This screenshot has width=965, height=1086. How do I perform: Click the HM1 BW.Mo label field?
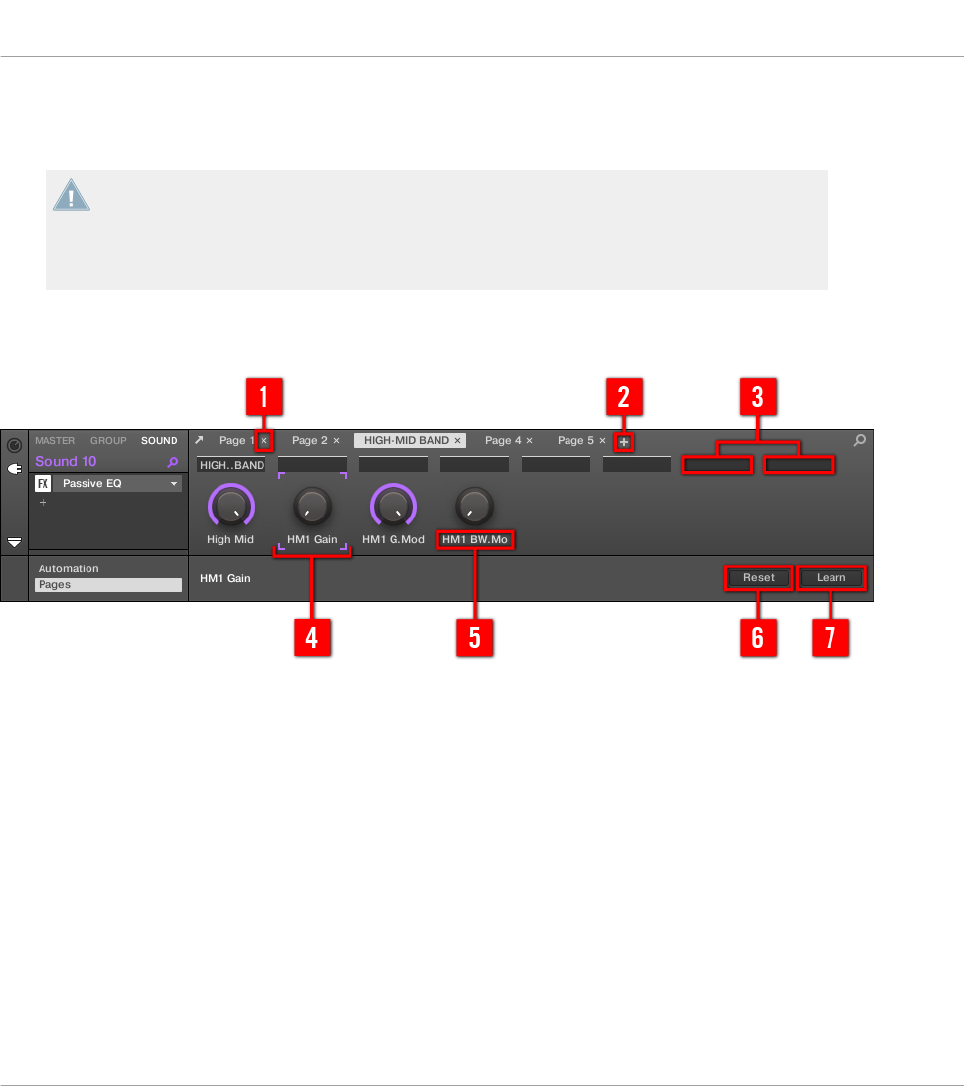(x=475, y=540)
